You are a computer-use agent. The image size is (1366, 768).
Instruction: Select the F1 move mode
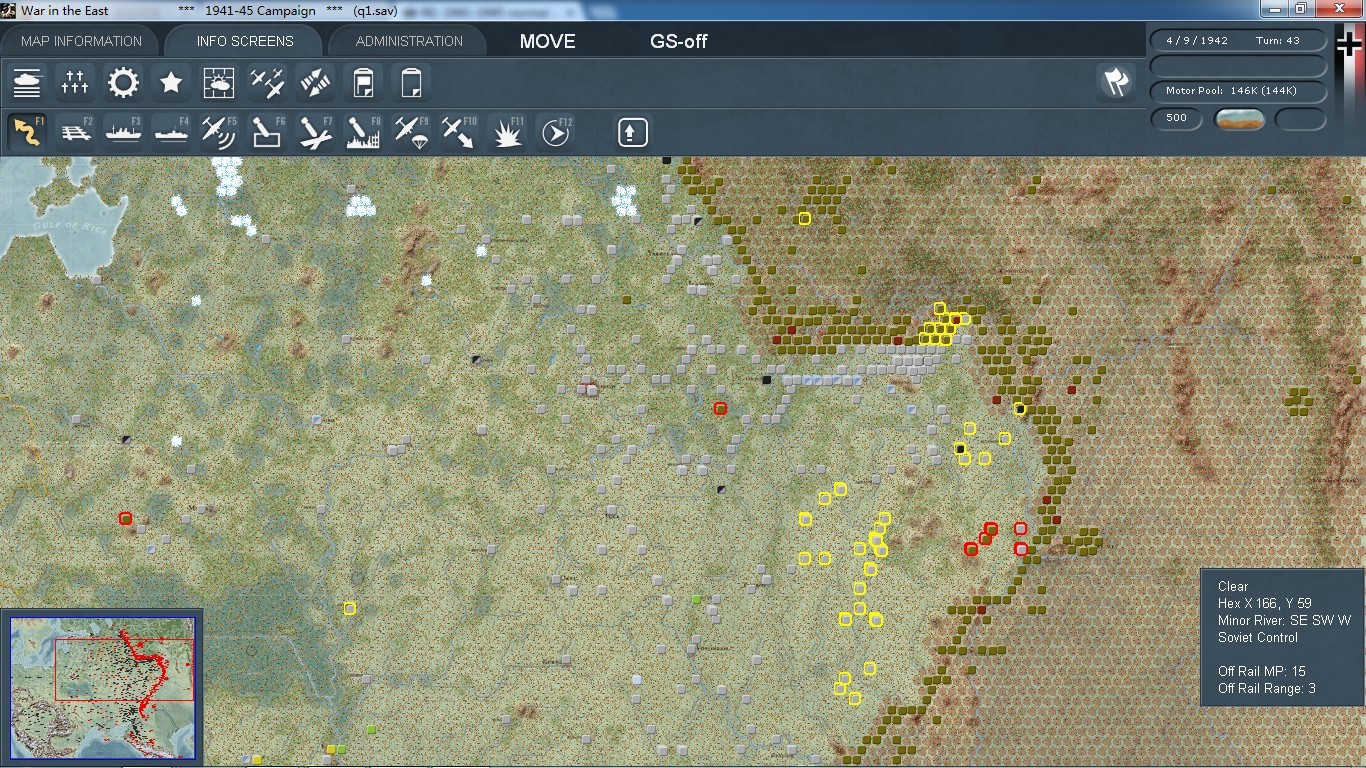tap(27, 132)
